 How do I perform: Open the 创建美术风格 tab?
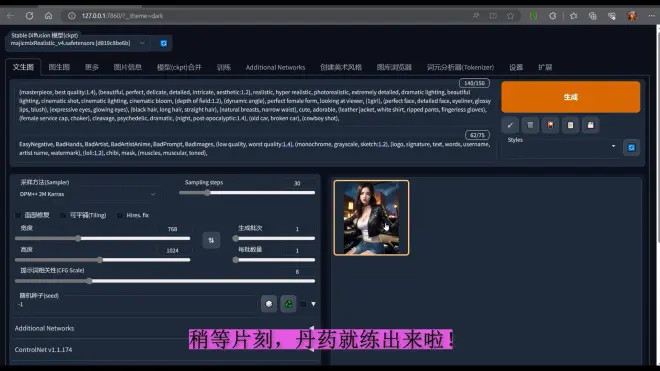341,67
